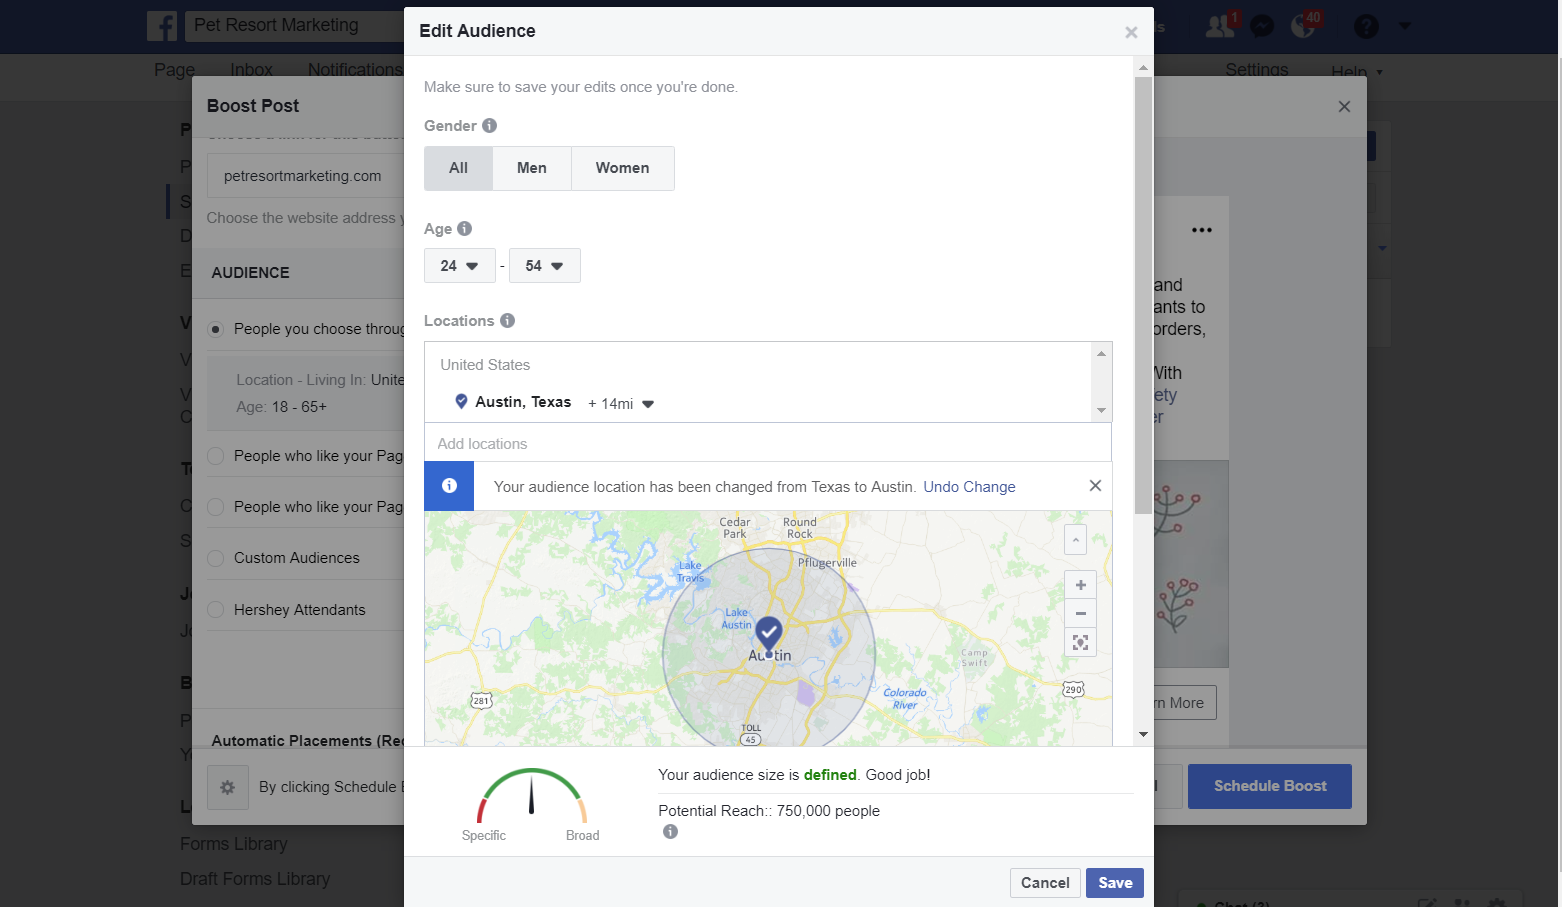The image size is (1562, 907).
Task: Click the question mark help icon in top bar
Action: click(1366, 26)
